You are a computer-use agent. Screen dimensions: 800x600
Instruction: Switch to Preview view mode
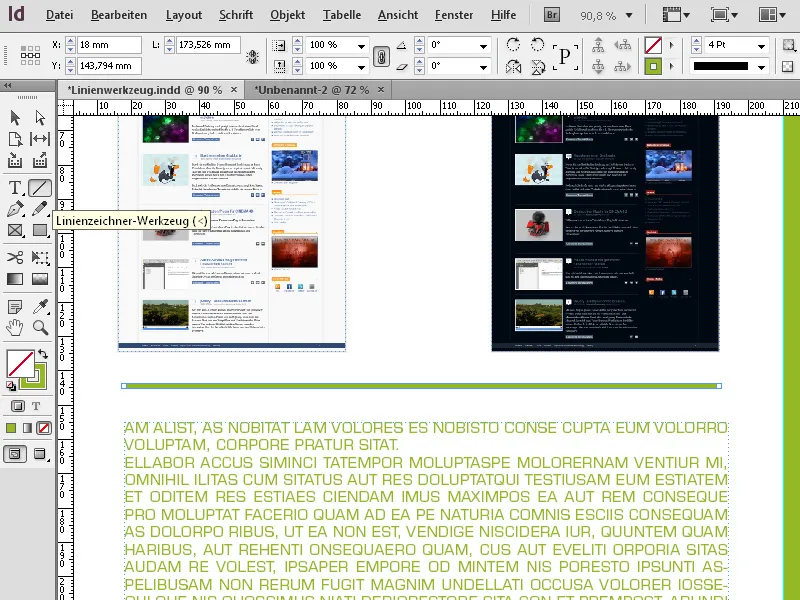(40, 454)
